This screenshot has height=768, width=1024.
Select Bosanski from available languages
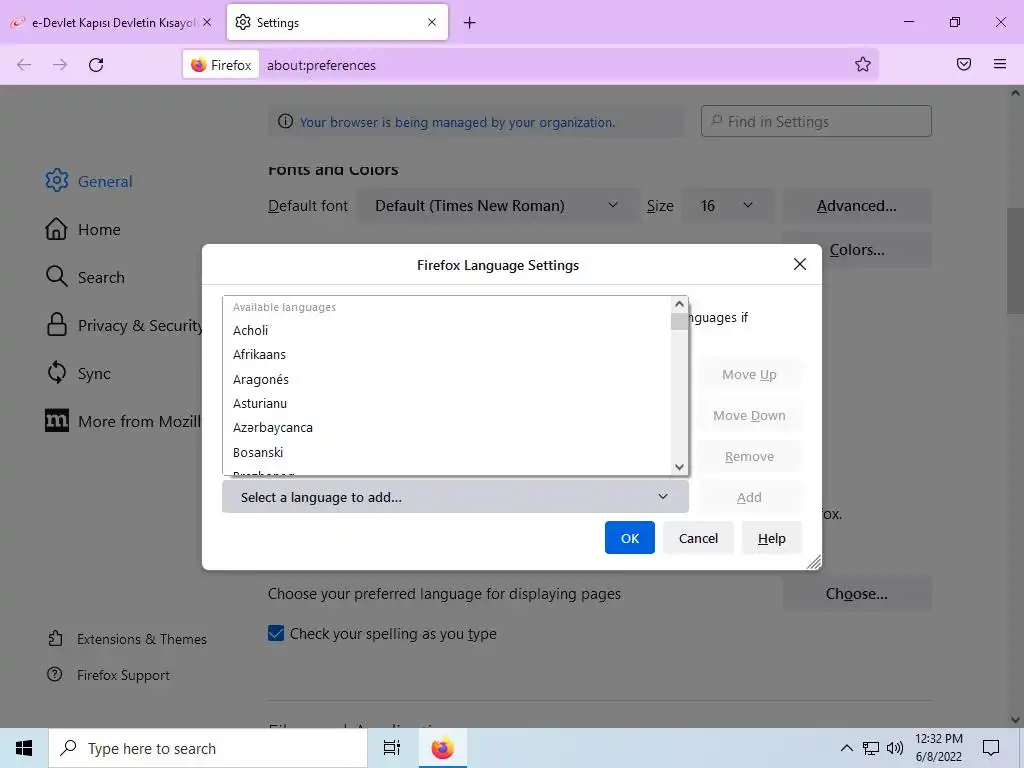tap(447, 453)
